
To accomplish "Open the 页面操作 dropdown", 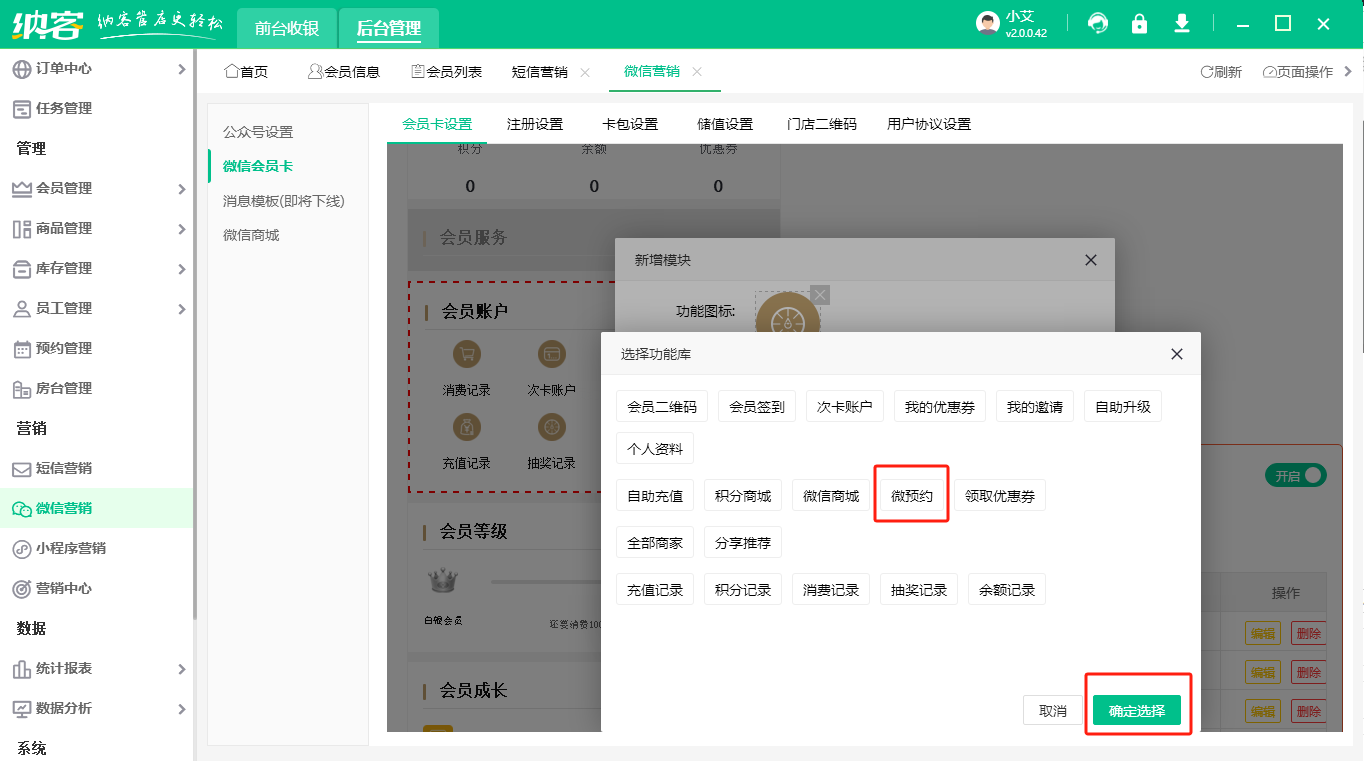I will pos(1305,72).
